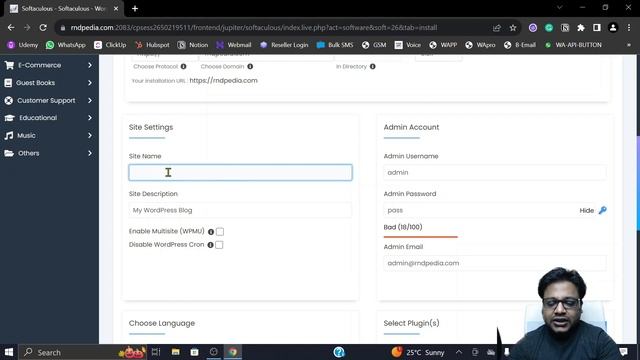The image size is (640, 360).
Task: Click the Windows taskbar Search box
Action: [83, 352]
